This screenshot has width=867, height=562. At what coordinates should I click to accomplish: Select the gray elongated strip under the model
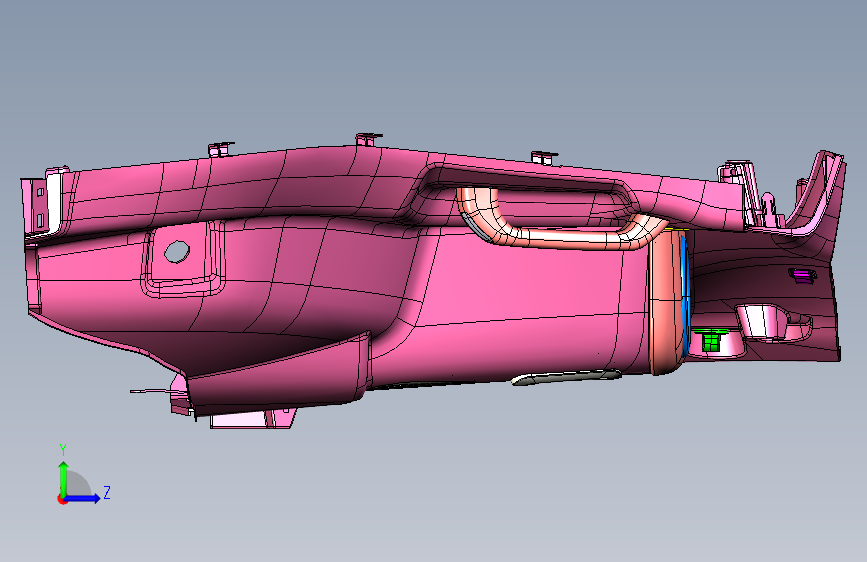(x=566, y=377)
